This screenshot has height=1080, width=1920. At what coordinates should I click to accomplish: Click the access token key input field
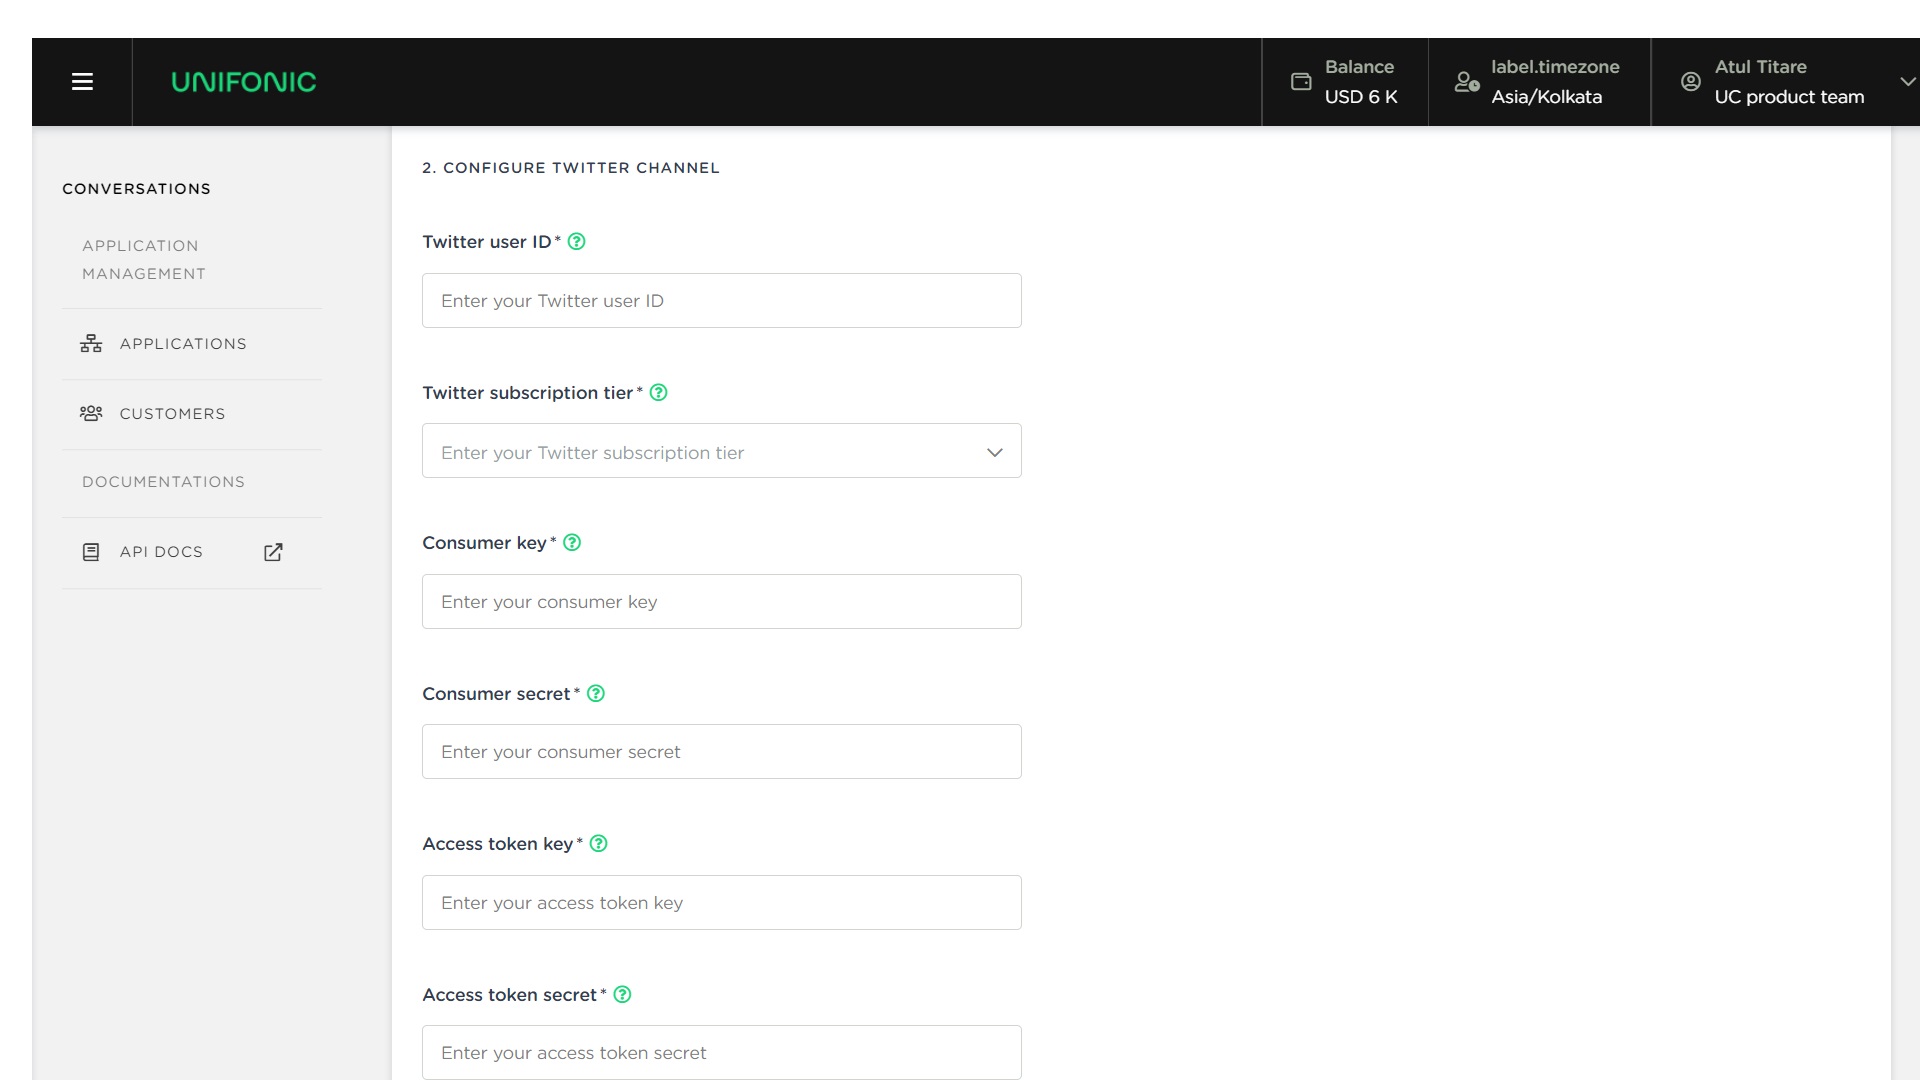click(x=721, y=903)
